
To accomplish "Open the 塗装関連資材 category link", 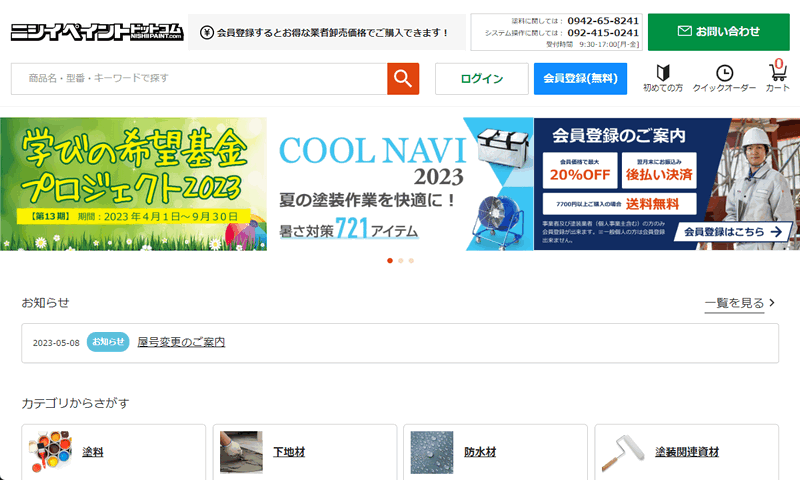I will [x=687, y=452].
